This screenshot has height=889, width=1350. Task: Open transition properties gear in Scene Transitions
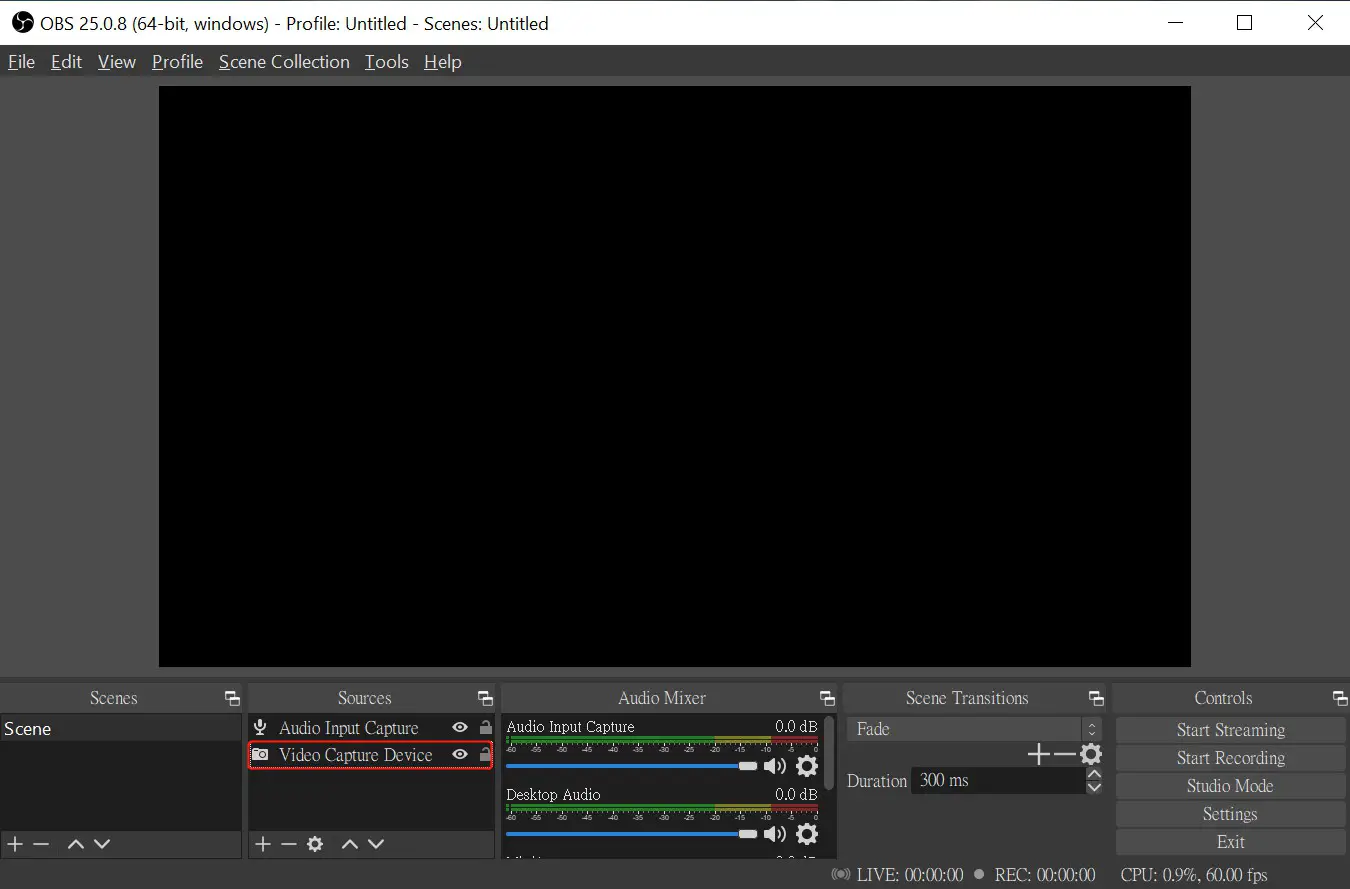coord(1091,754)
